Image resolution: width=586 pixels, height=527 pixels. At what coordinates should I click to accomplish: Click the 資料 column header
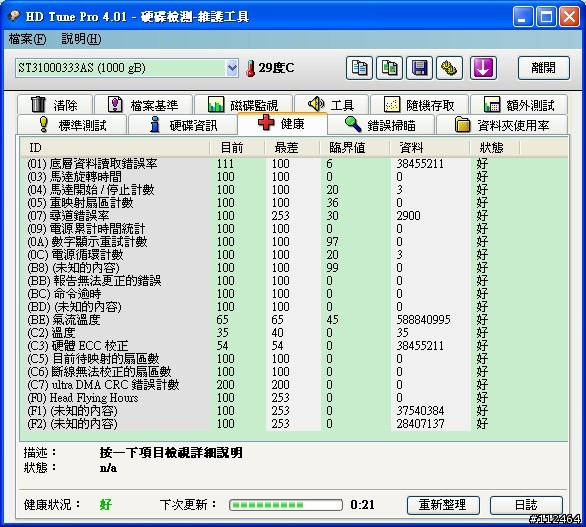pos(430,148)
